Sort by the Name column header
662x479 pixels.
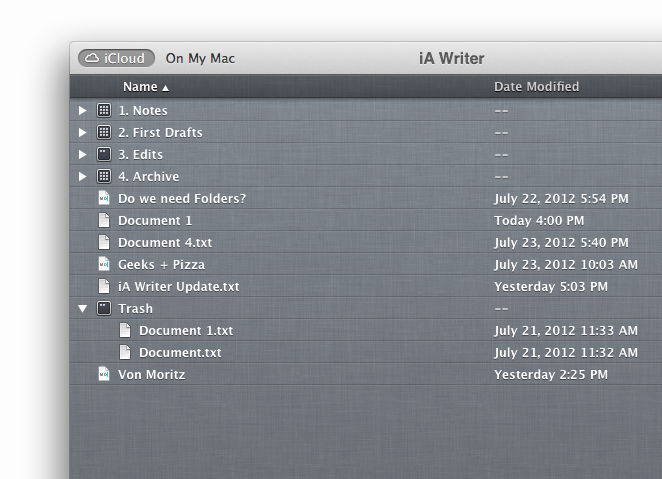click(x=146, y=87)
